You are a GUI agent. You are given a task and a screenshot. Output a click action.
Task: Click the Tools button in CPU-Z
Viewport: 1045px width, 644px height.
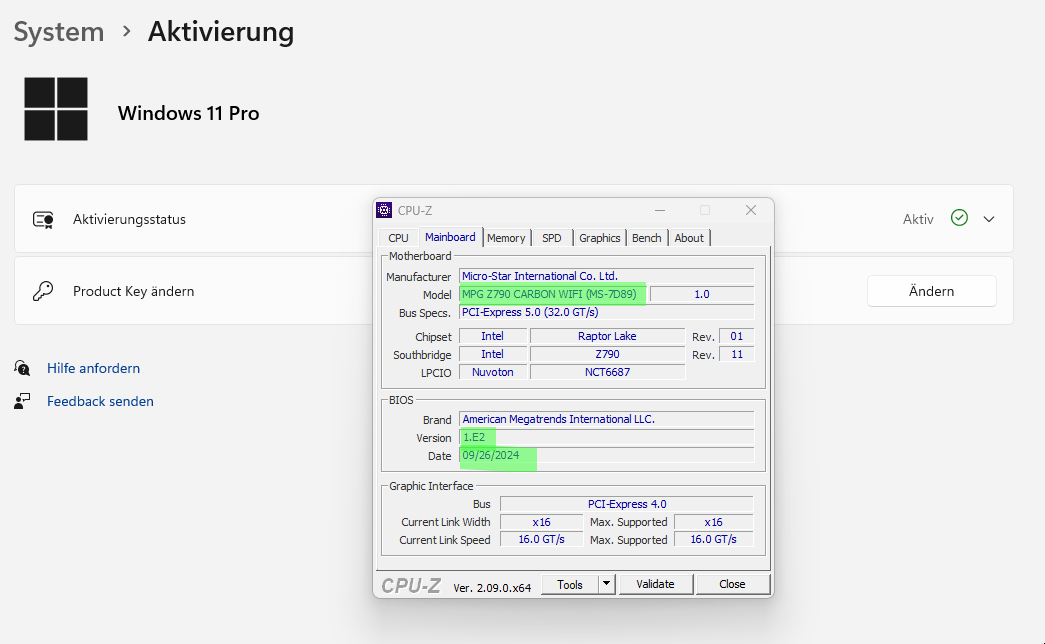coord(570,584)
